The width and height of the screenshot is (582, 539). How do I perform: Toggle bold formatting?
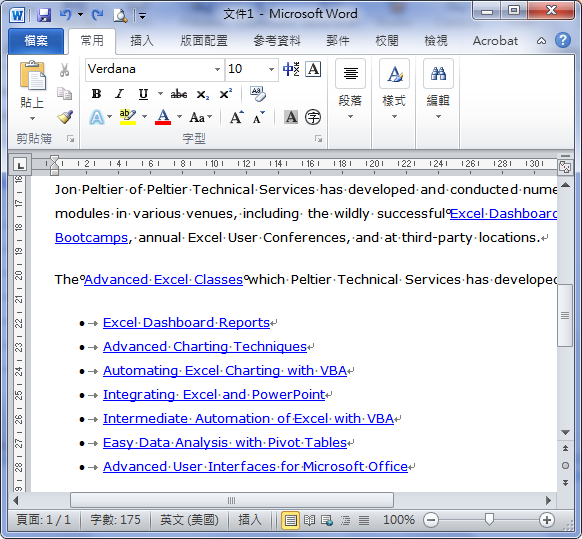[x=97, y=94]
